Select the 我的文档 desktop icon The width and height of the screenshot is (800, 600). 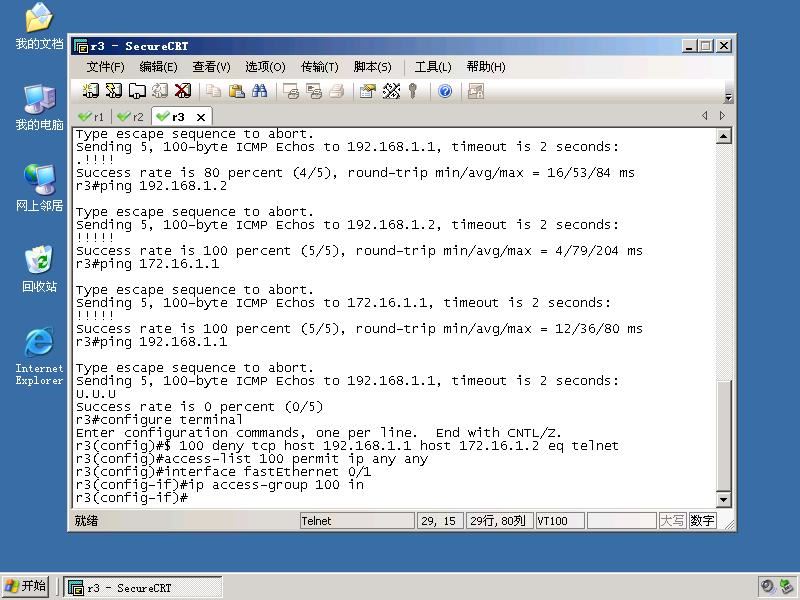39,26
